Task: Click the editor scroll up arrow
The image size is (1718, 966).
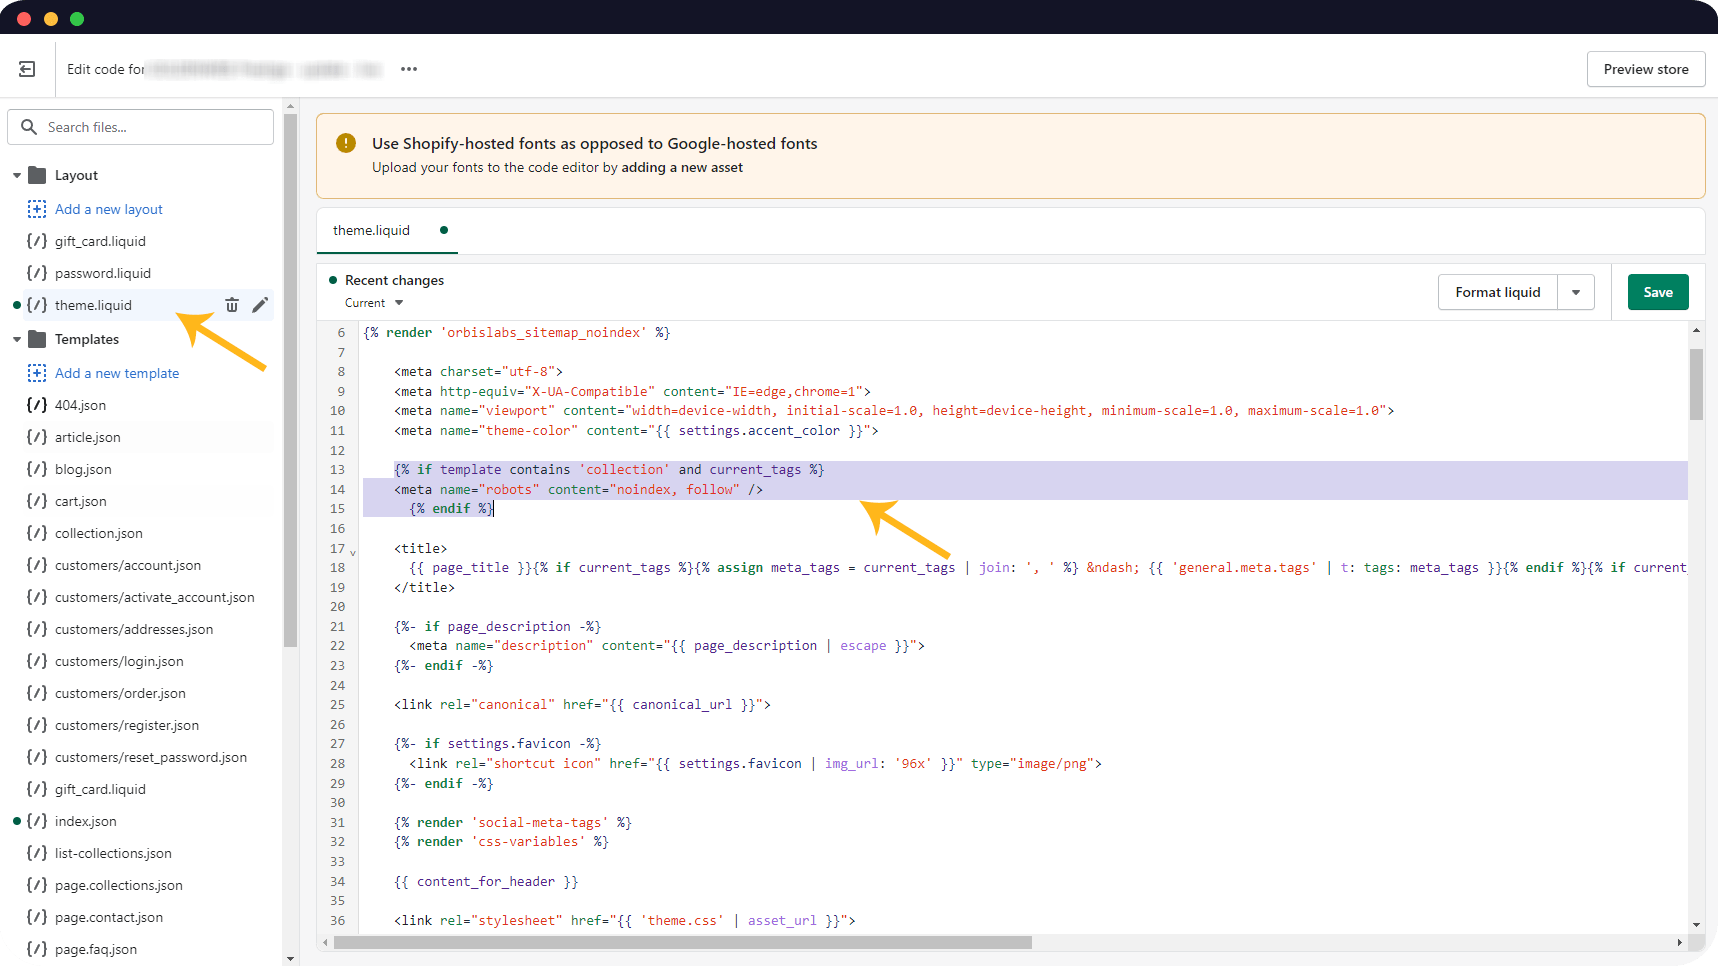Action: 1696,330
